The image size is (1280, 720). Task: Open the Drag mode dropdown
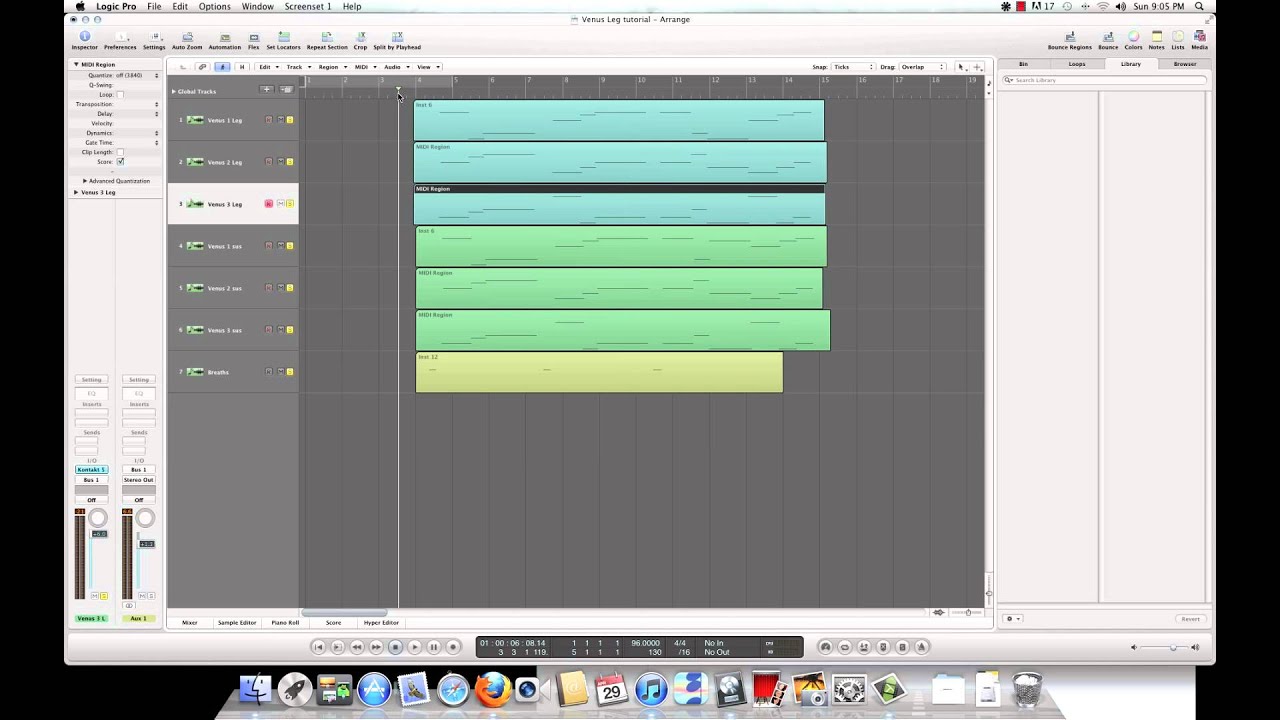[x=922, y=67]
